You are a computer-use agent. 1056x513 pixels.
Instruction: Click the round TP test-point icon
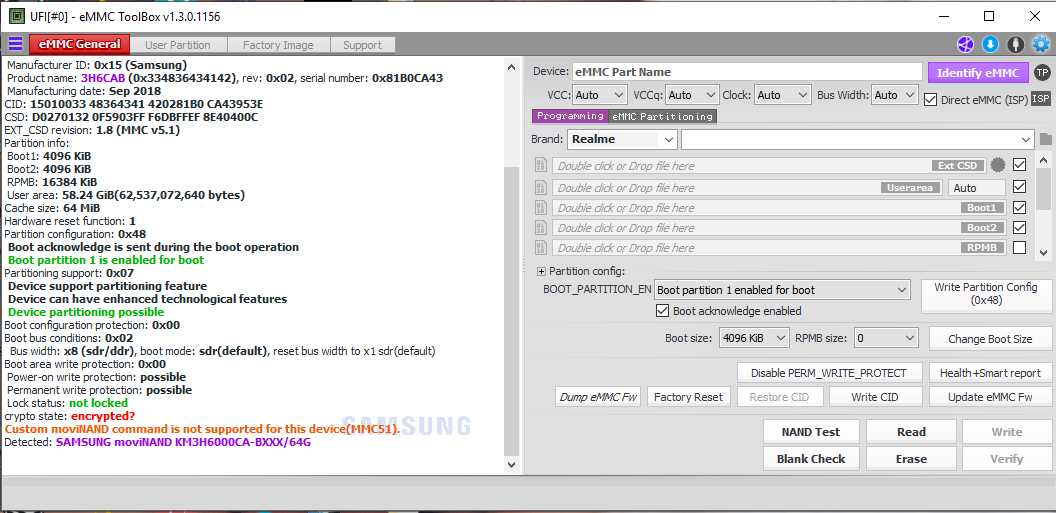click(x=1042, y=73)
